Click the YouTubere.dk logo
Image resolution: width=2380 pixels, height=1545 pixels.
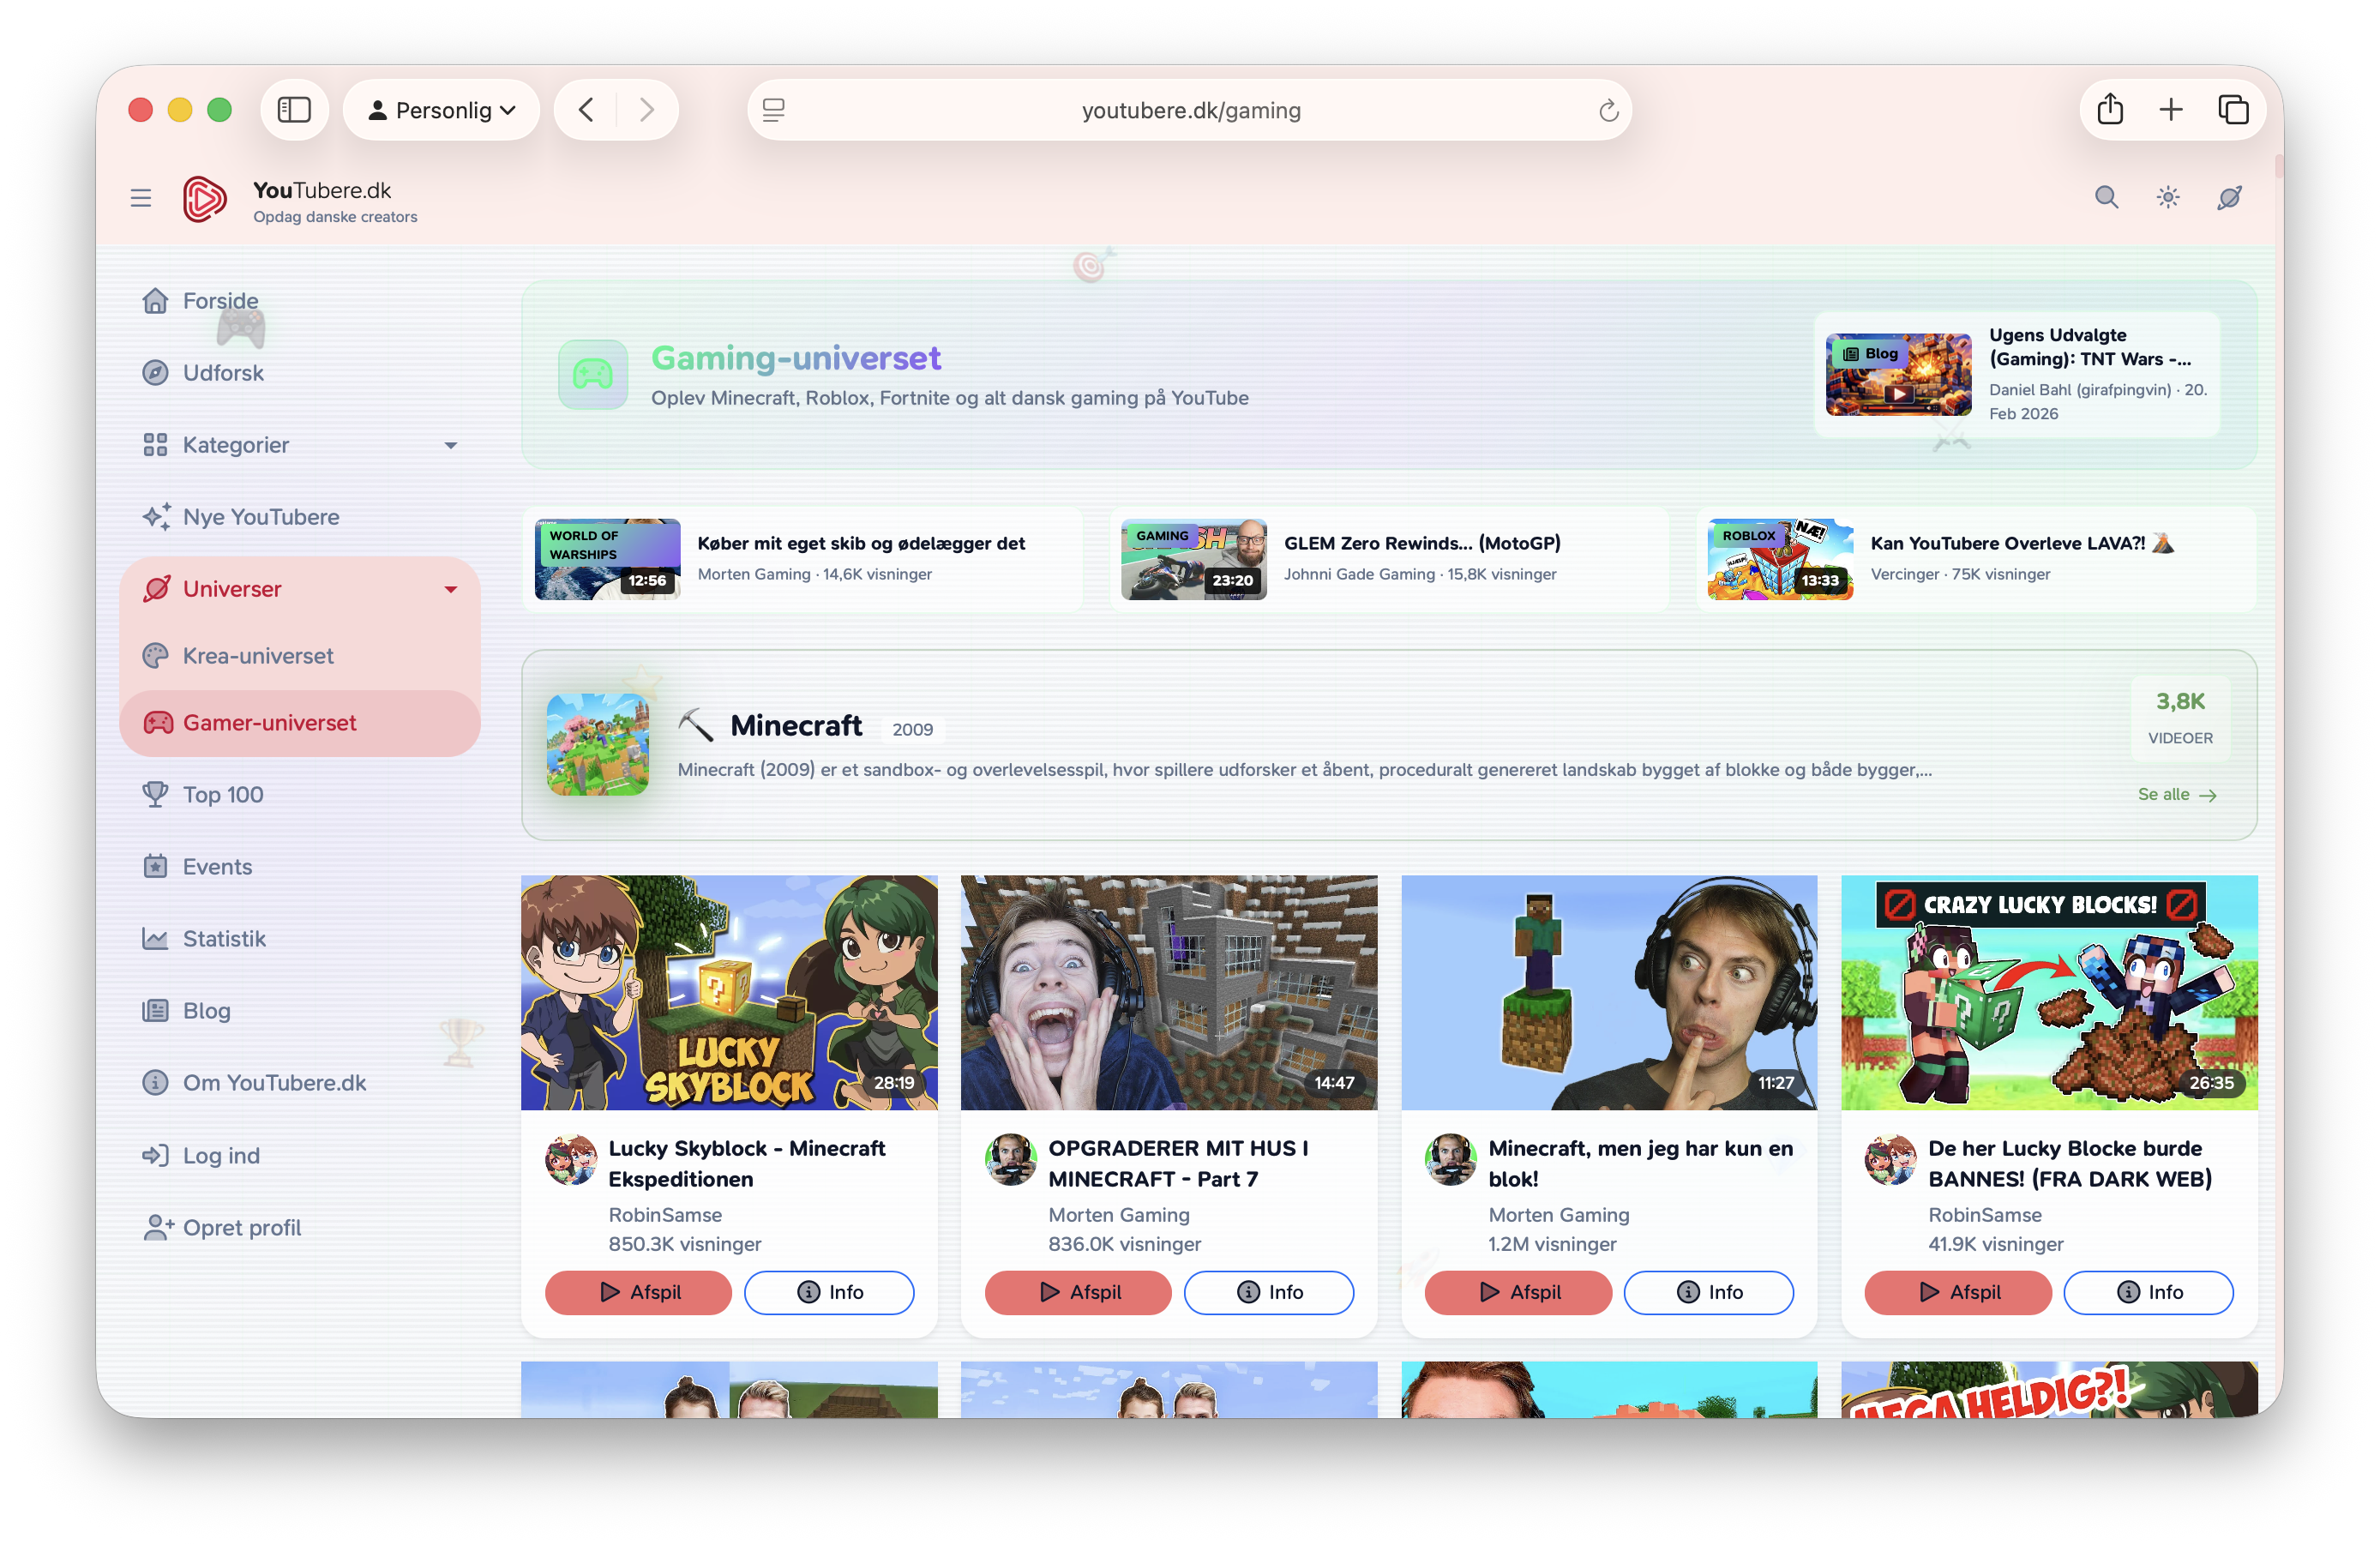(x=205, y=198)
